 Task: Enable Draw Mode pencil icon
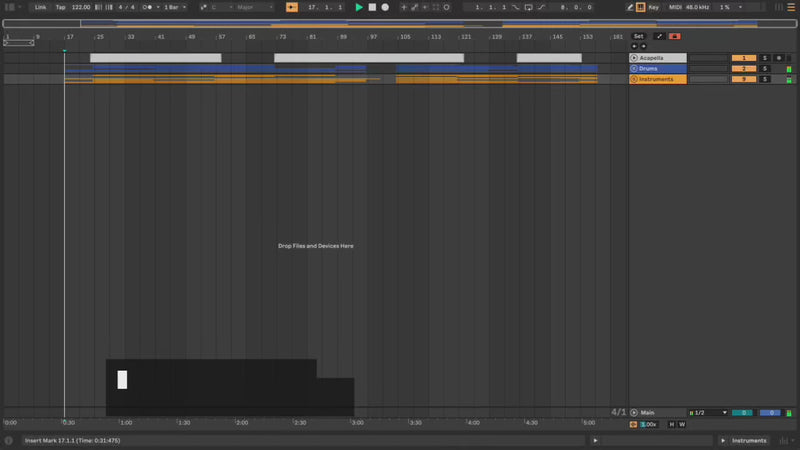pyautogui.click(x=630, y=7)
